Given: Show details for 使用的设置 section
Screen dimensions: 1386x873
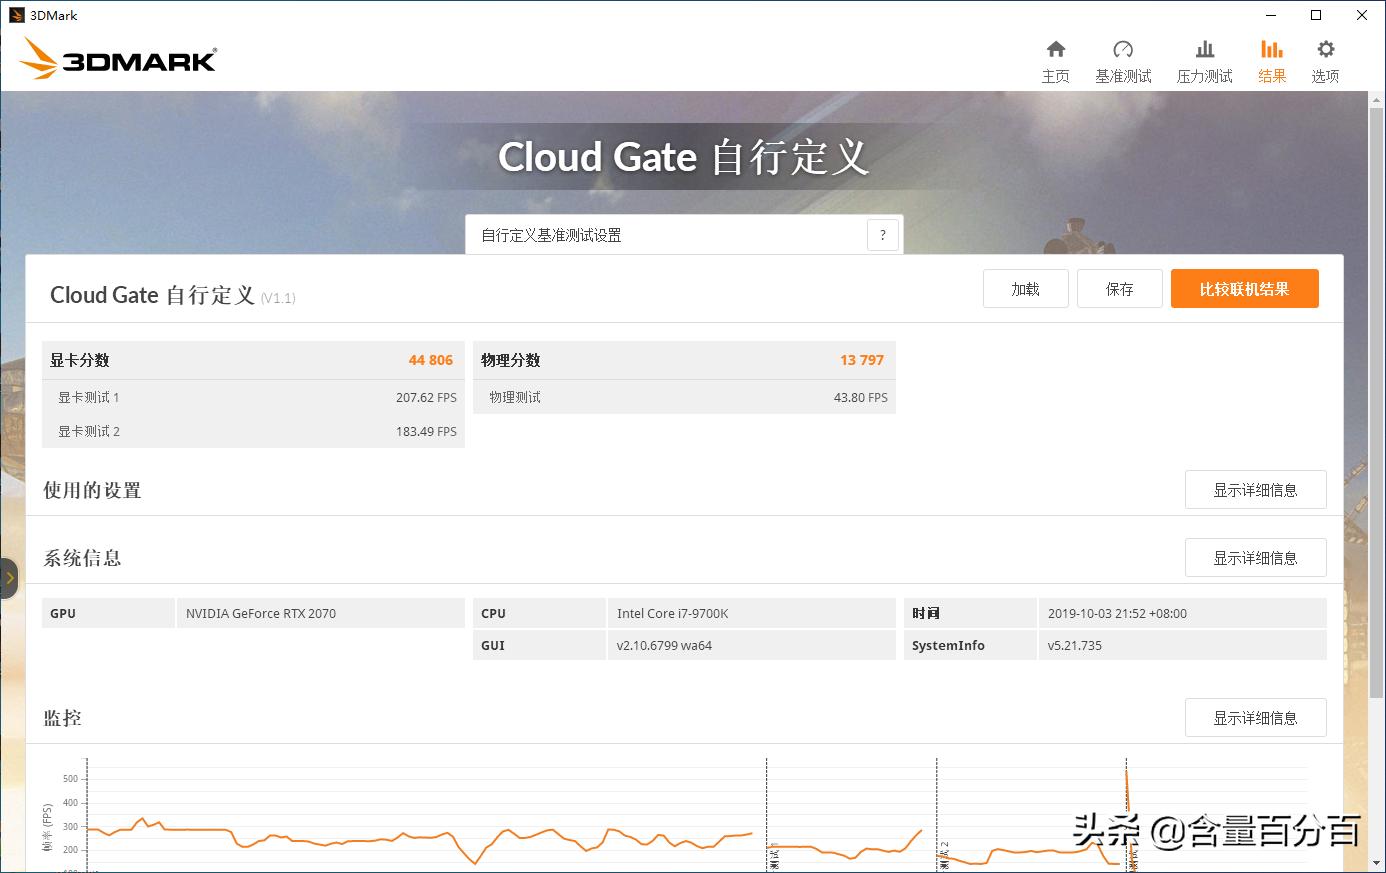Looking at the screenshot, I should tap(1255, 489).
